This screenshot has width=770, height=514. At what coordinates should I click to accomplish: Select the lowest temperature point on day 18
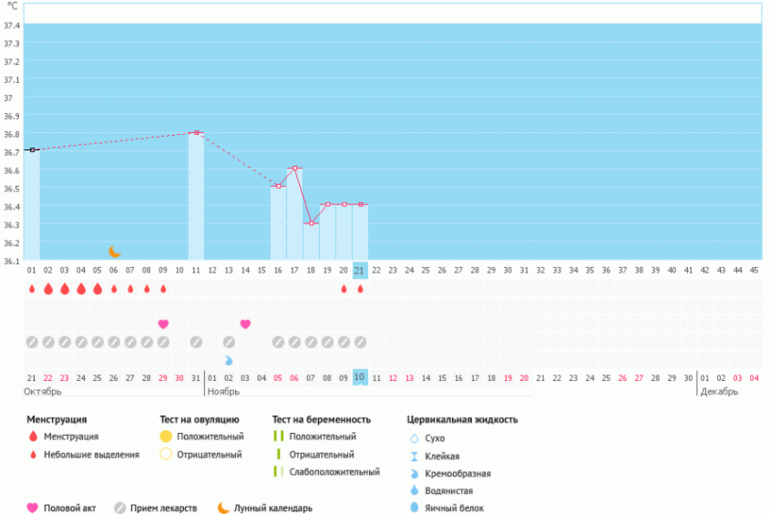(x=311, y=223)
